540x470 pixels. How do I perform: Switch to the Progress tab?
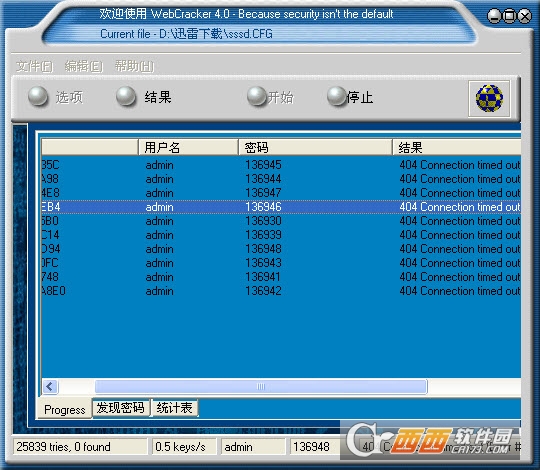[x=65, y=409]
